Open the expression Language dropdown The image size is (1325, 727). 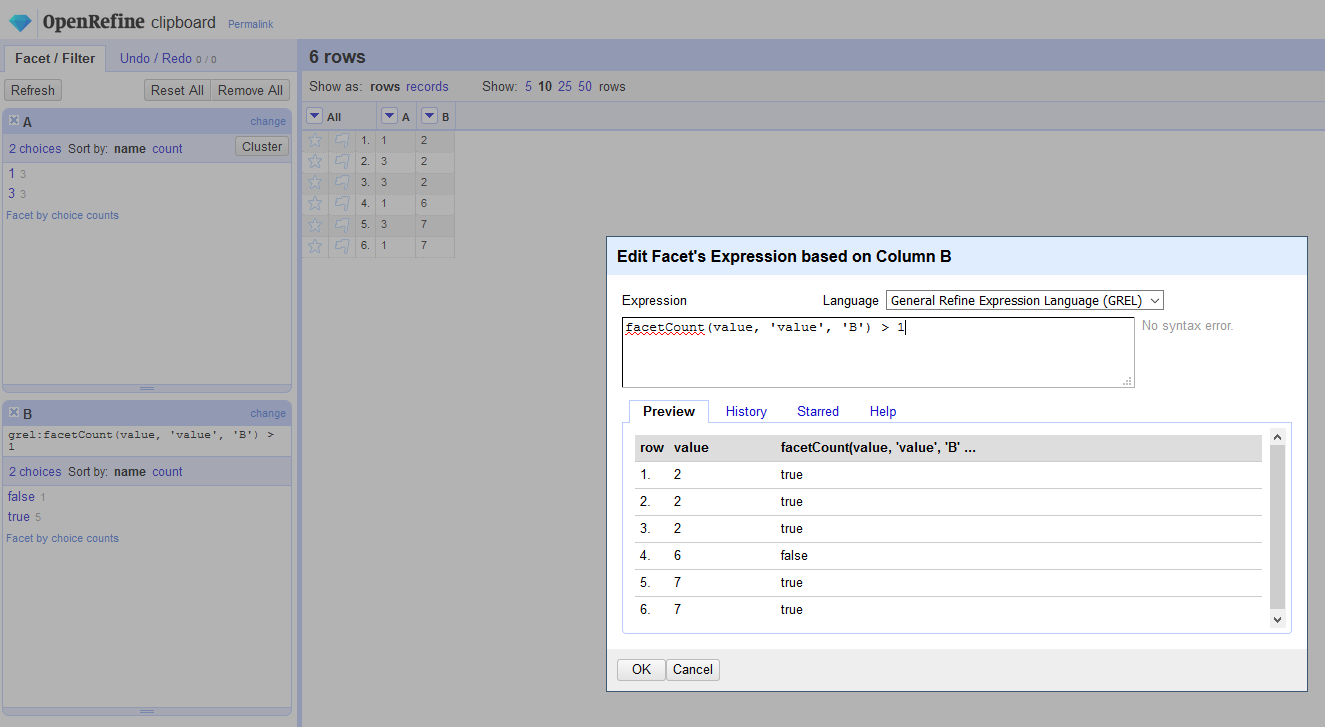pos(1025,300)
